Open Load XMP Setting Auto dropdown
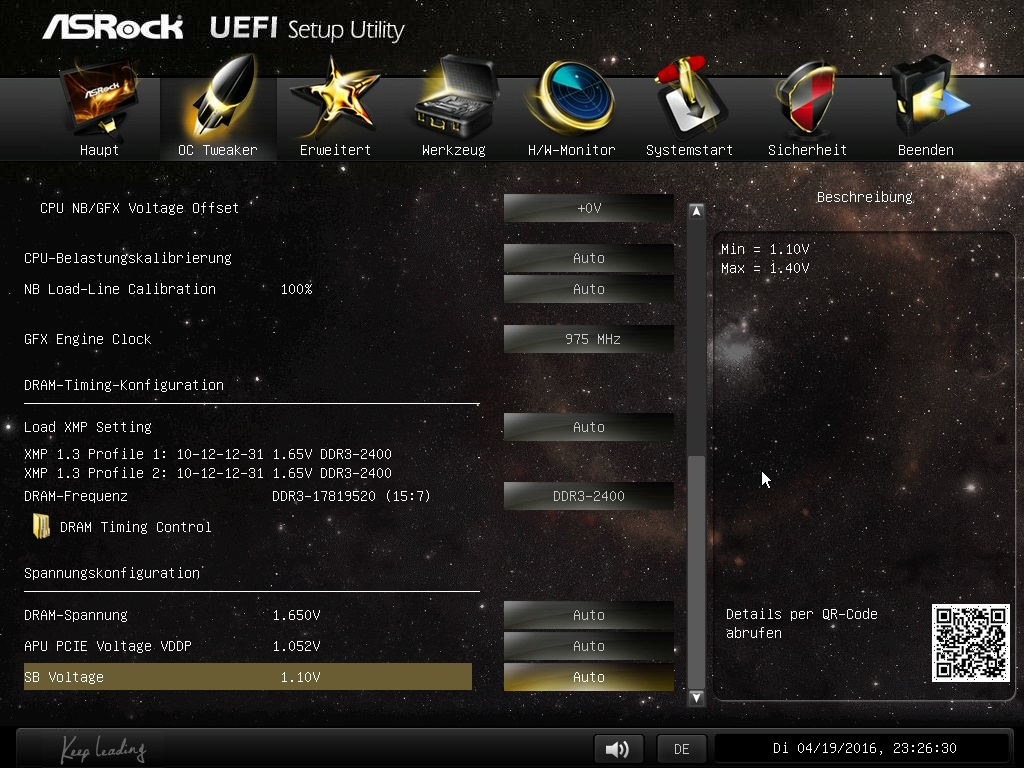Screen dimensions: 1024x768 [588, 427]
